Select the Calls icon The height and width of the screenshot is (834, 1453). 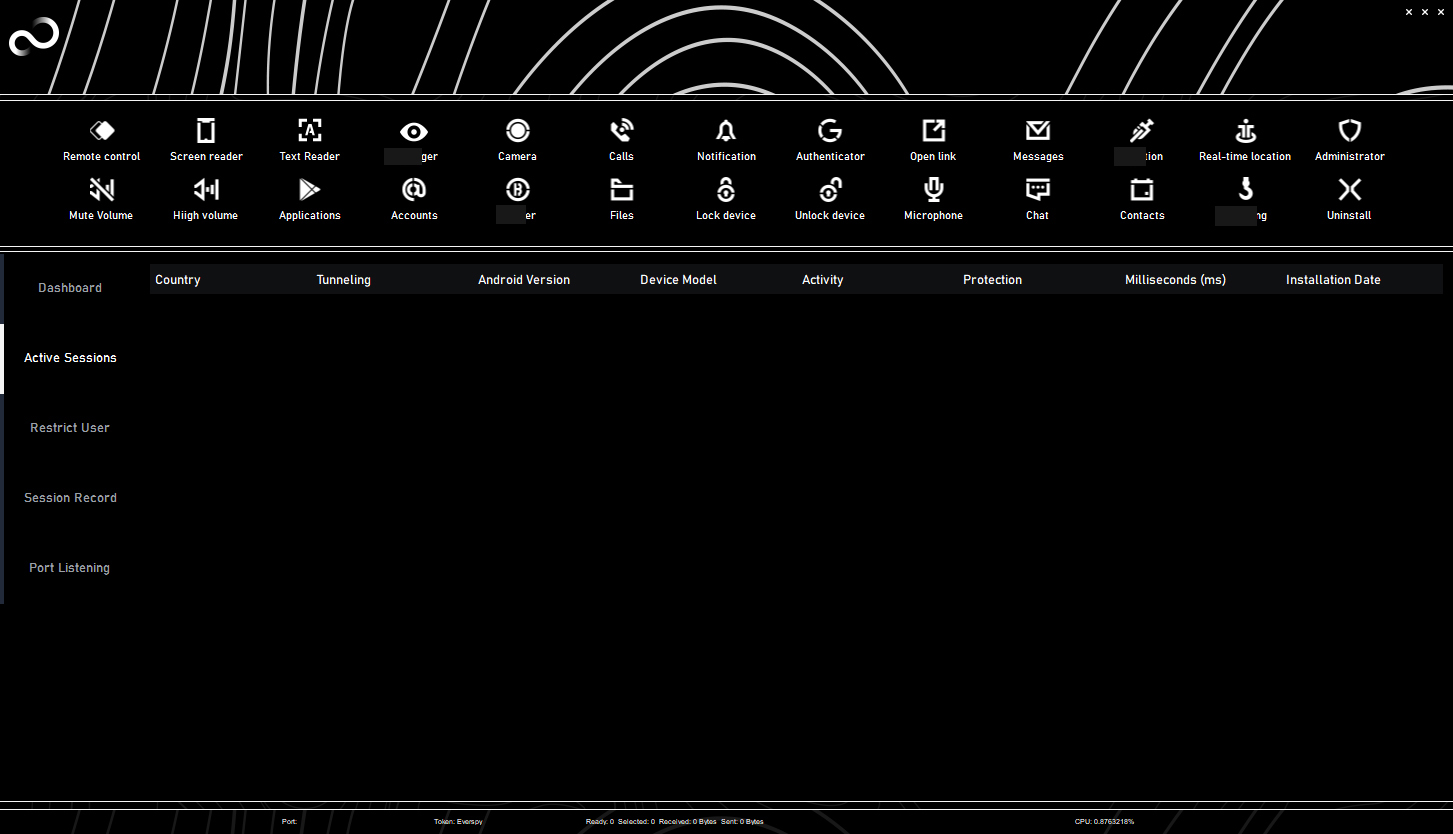coord(622,131)
